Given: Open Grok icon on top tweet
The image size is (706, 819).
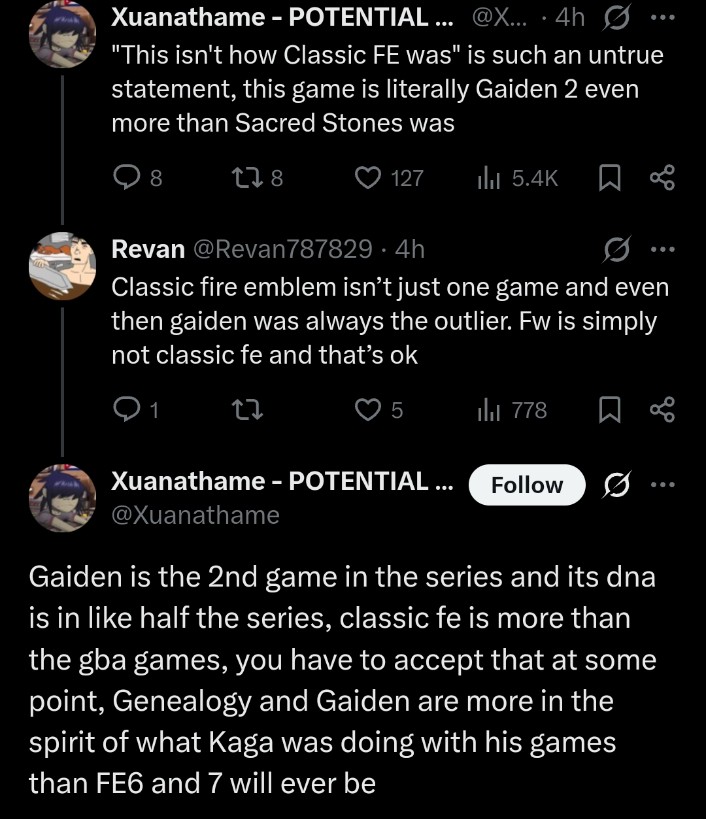Looking at the screenshot, I should (x=617, y=19).
